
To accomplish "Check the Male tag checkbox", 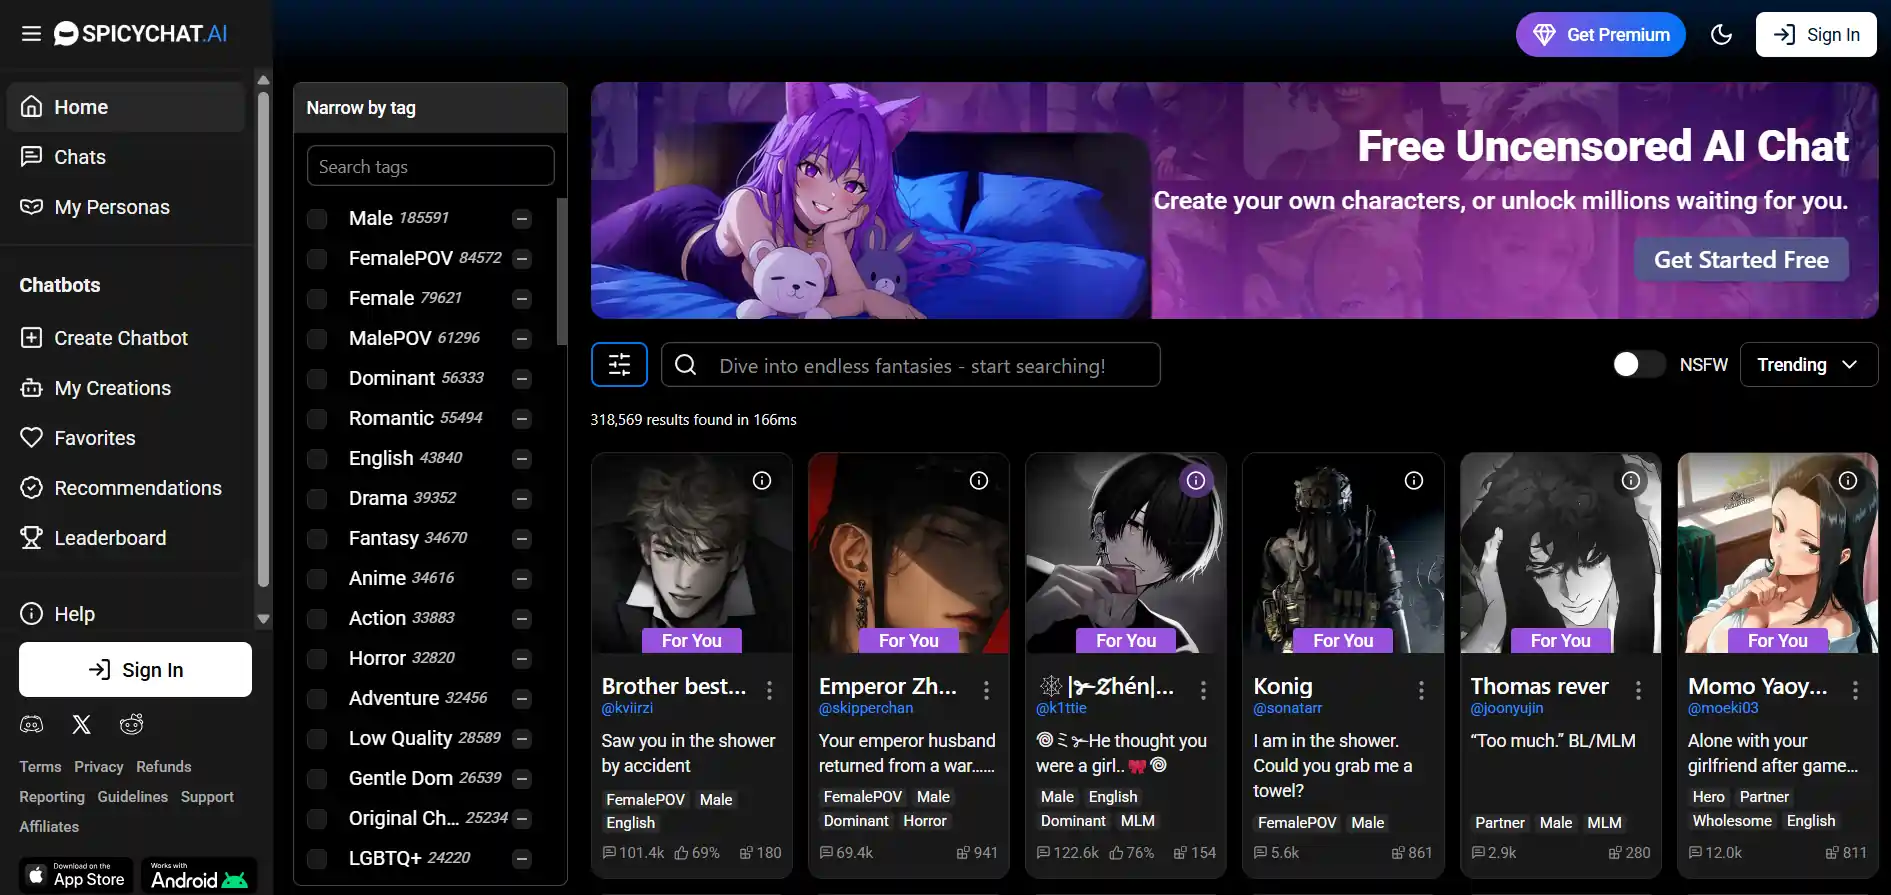I will [317, 219].
